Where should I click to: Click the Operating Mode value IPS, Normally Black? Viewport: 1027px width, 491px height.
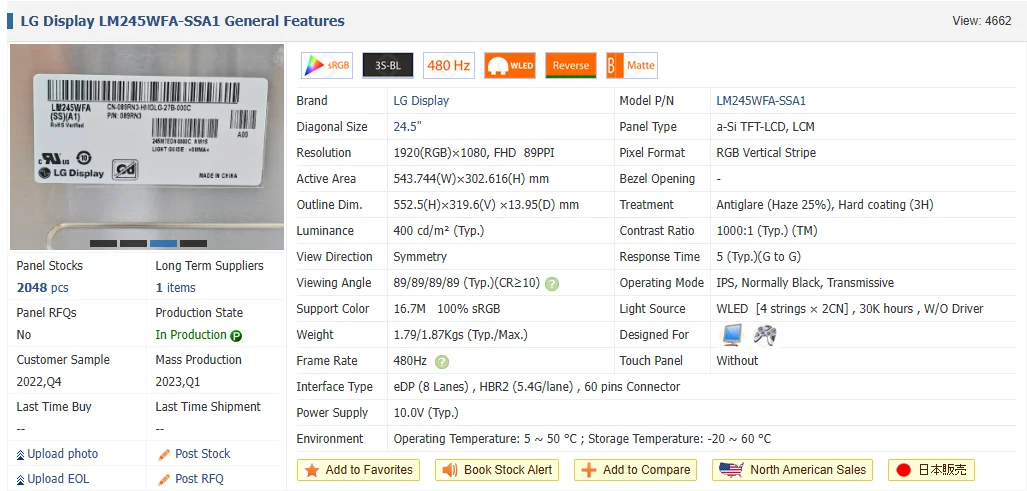(768, 283)
